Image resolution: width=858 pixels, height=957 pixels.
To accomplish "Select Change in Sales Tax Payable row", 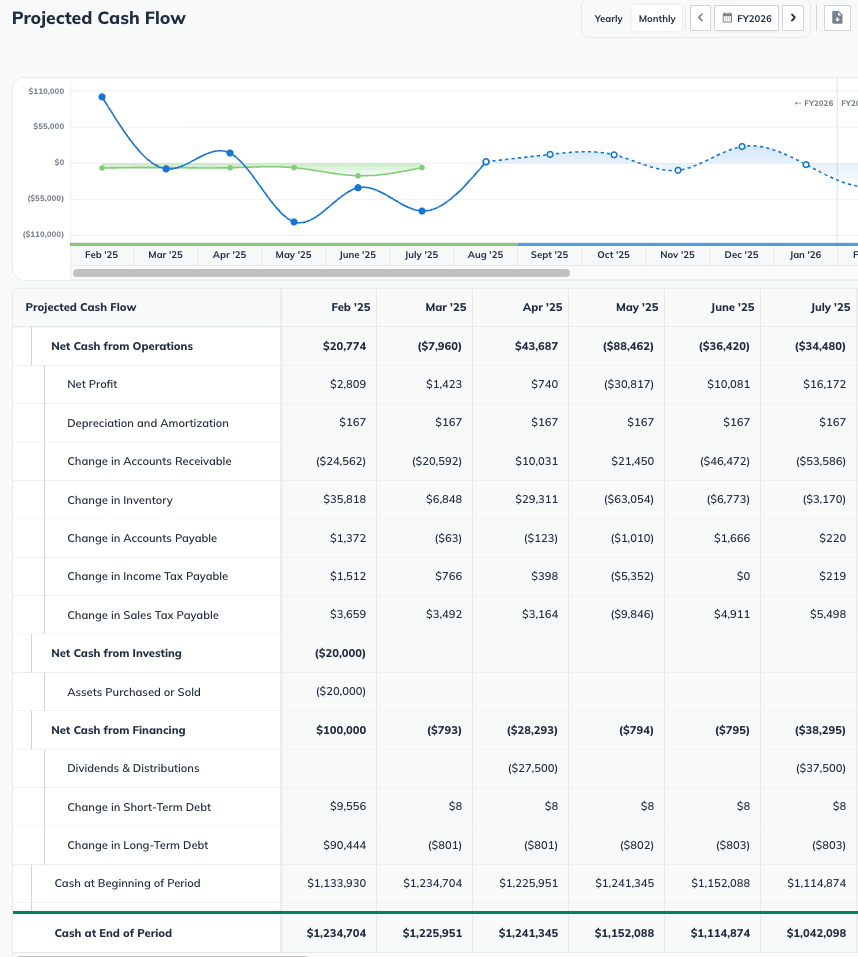I will point(143,615).
